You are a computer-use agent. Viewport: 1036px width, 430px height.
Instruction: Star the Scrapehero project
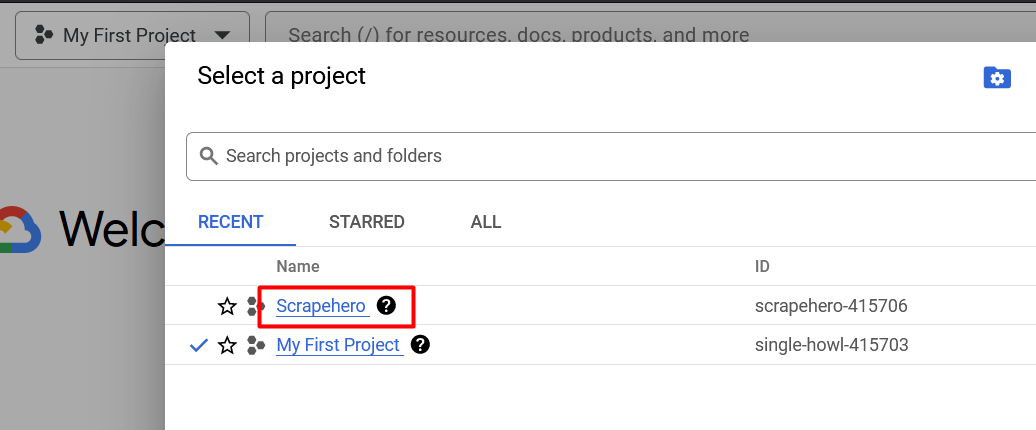[x=227, y=306]
